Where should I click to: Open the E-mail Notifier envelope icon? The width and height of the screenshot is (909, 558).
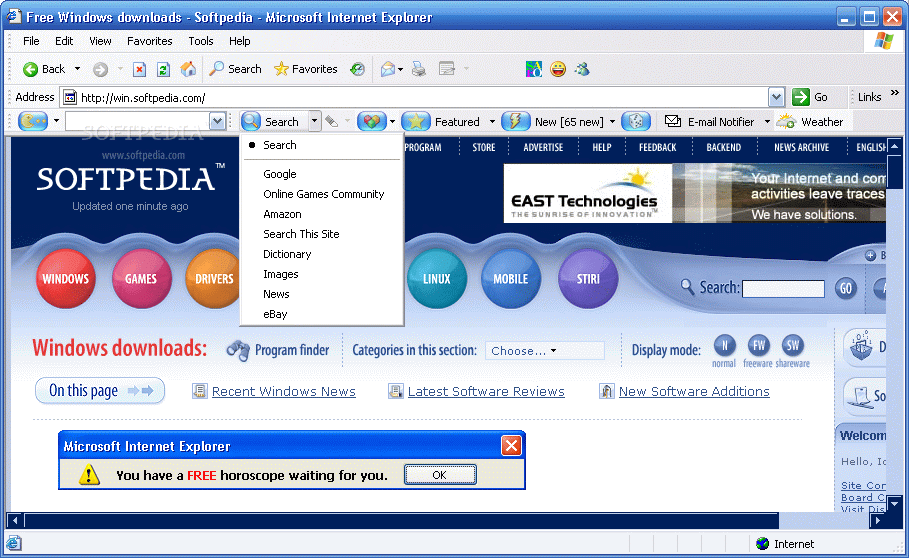click(672, 121)
